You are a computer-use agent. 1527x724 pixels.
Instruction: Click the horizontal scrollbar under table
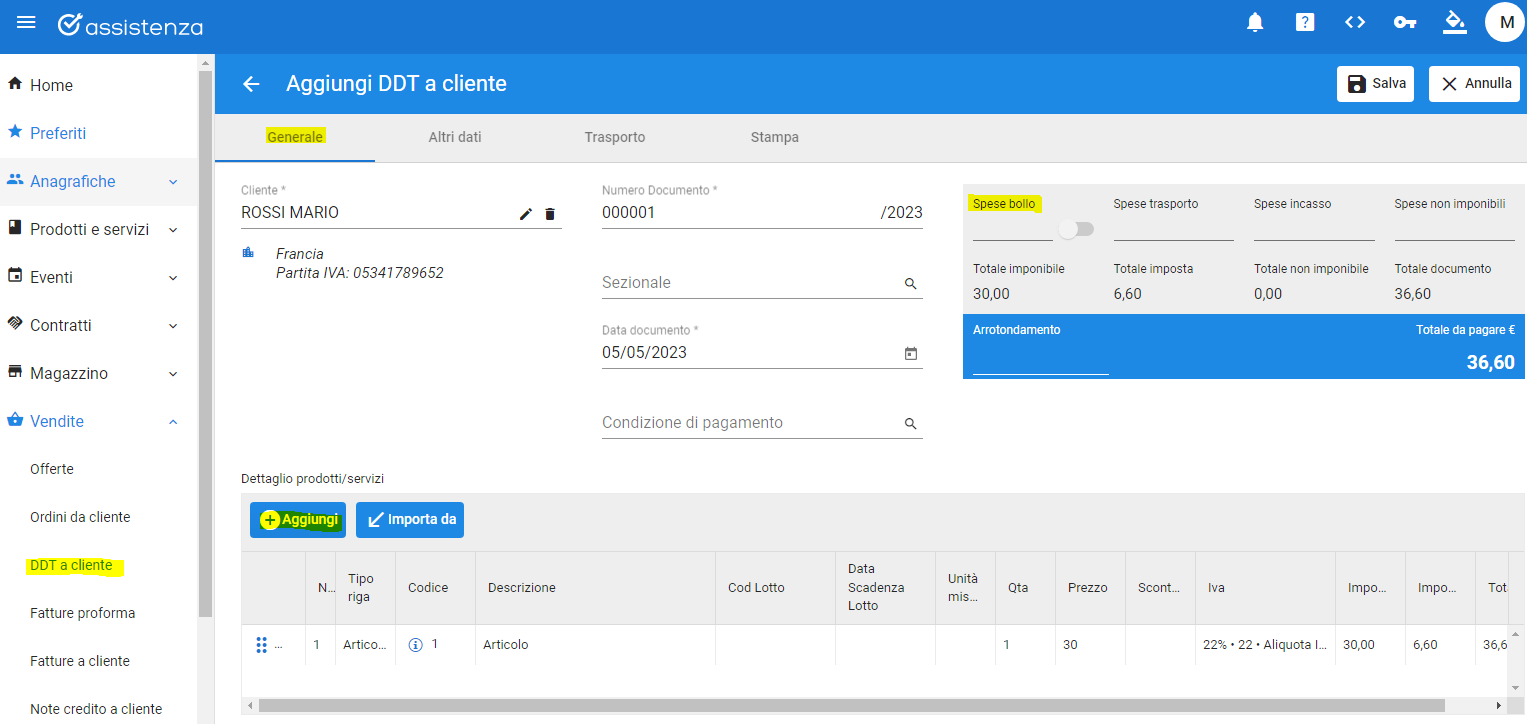coord(851,705)
